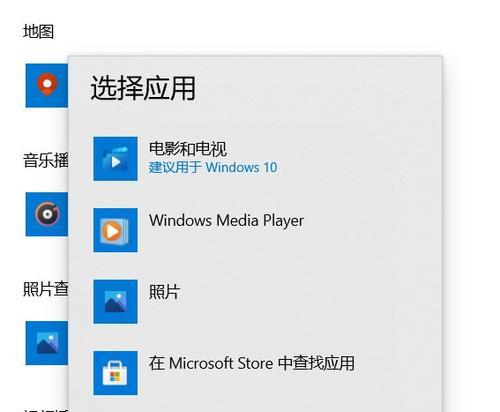Choose the Windows Media Player icon
Screen dimensions: 500x412
pyautogui.click(x=115, y=230)
